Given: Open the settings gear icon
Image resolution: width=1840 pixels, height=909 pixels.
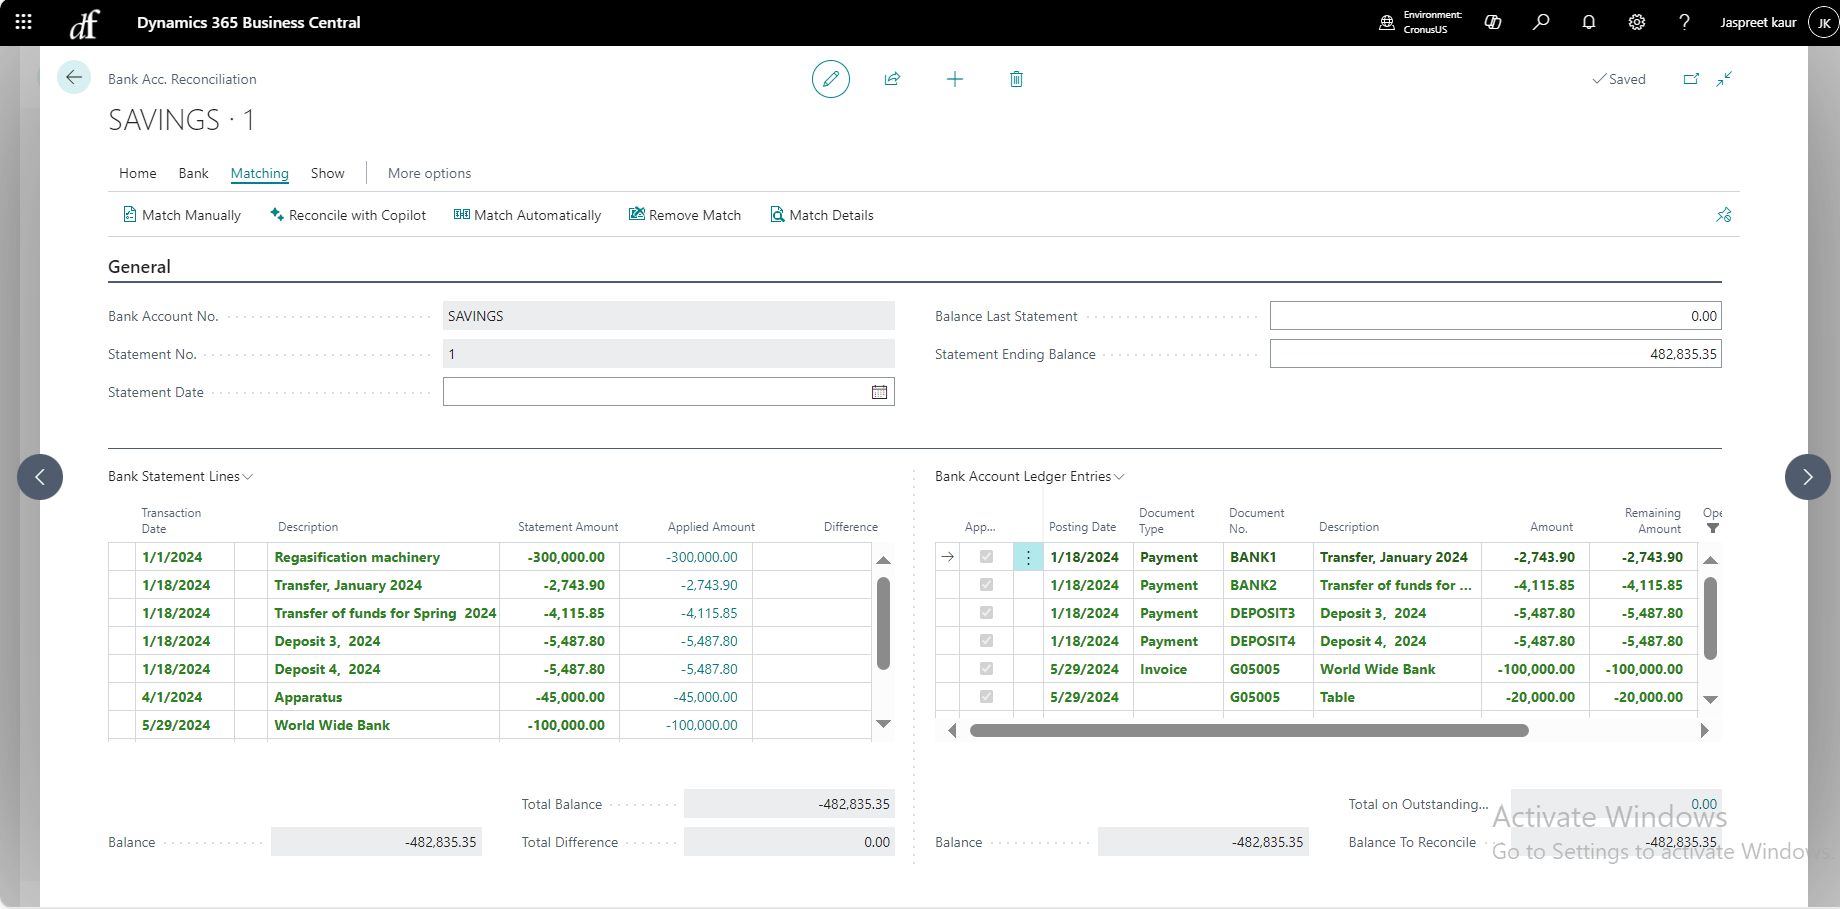Looking at the screenshot, I should tap(1636, 22).
